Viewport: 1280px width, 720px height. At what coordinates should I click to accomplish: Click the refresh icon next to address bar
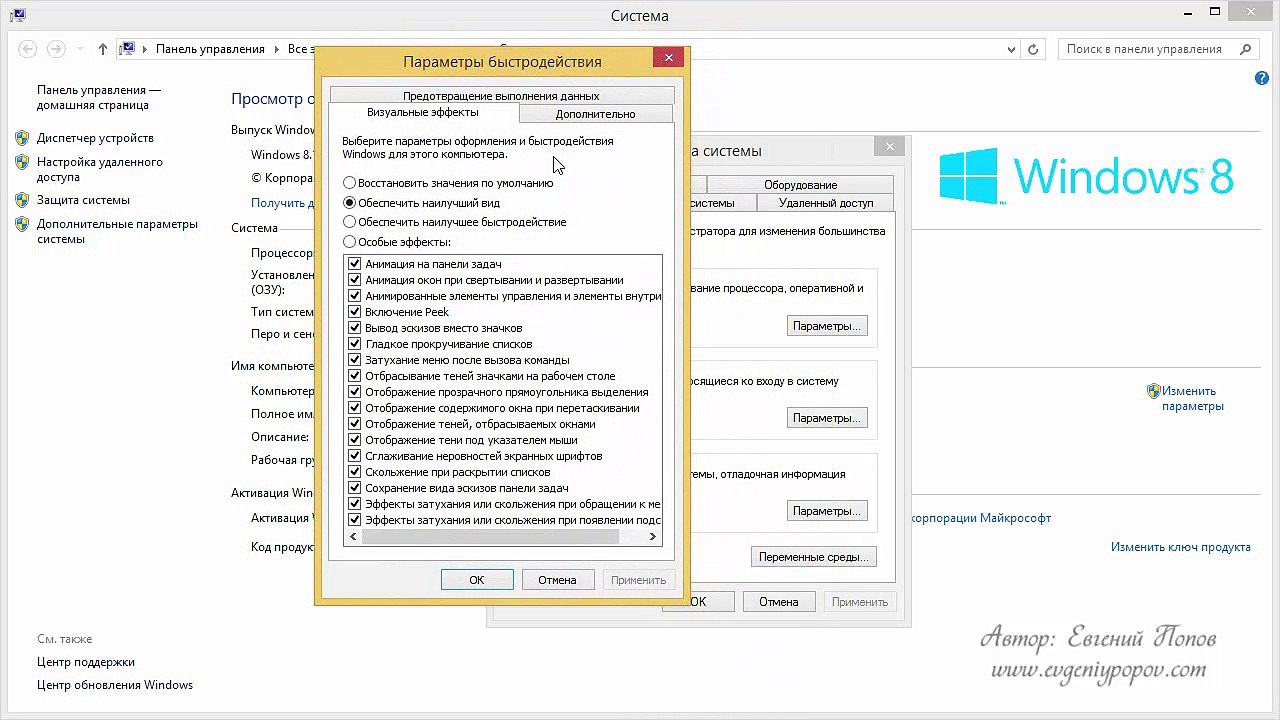click(1035, 49)
